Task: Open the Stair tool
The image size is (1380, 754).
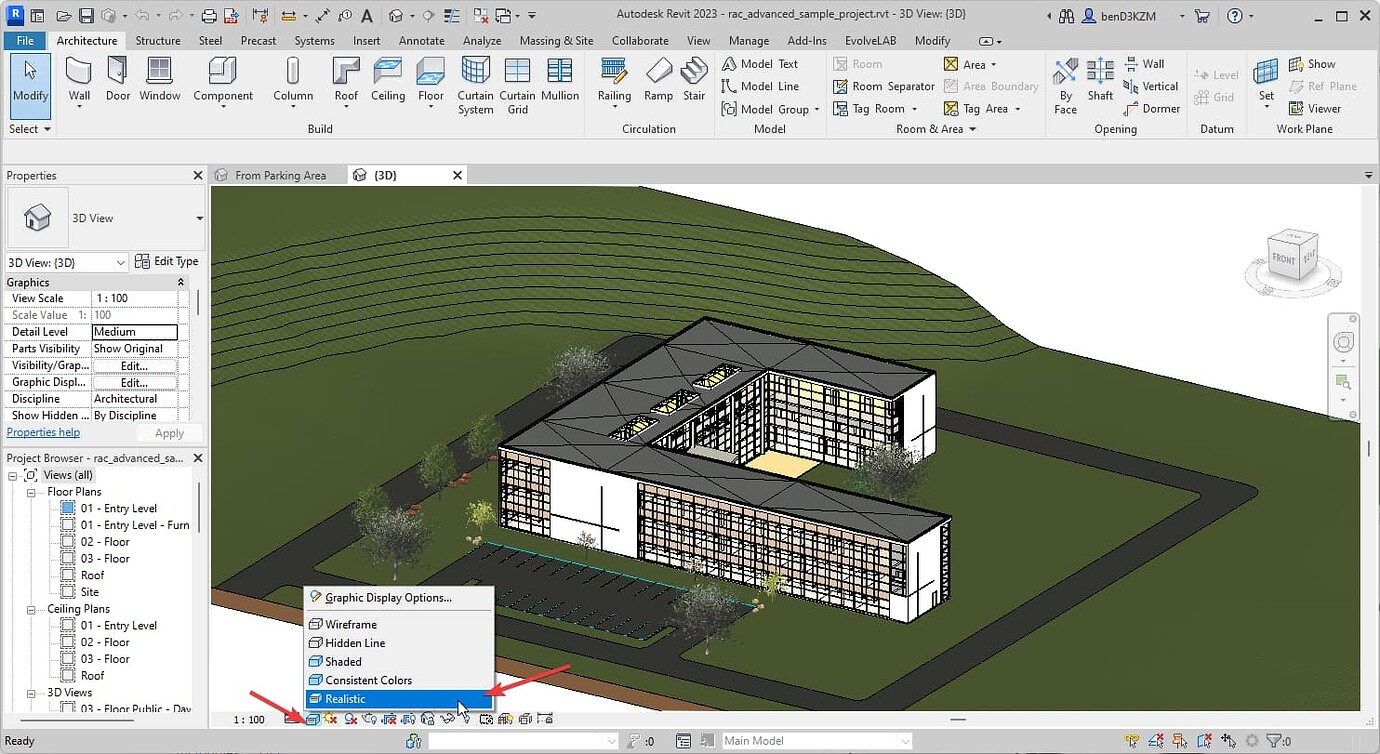Action: (694, 80)
